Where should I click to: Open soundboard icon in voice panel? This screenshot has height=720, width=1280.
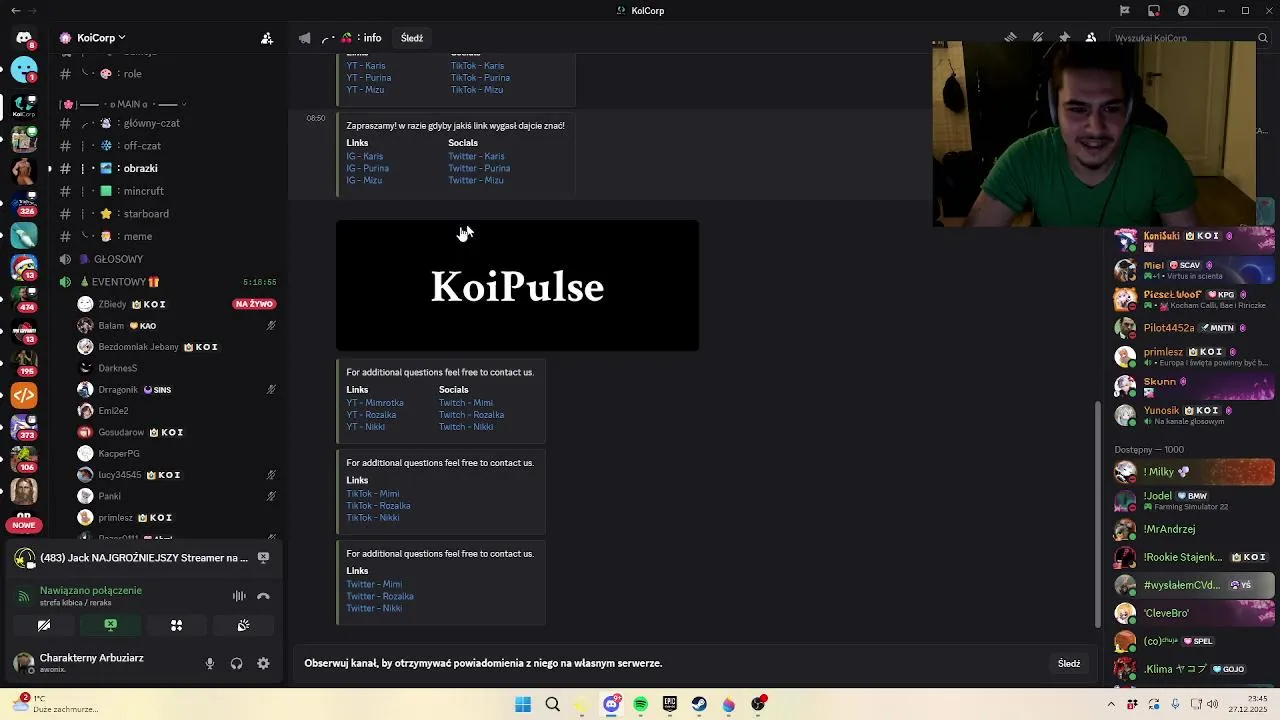click(x=243, y=625)
